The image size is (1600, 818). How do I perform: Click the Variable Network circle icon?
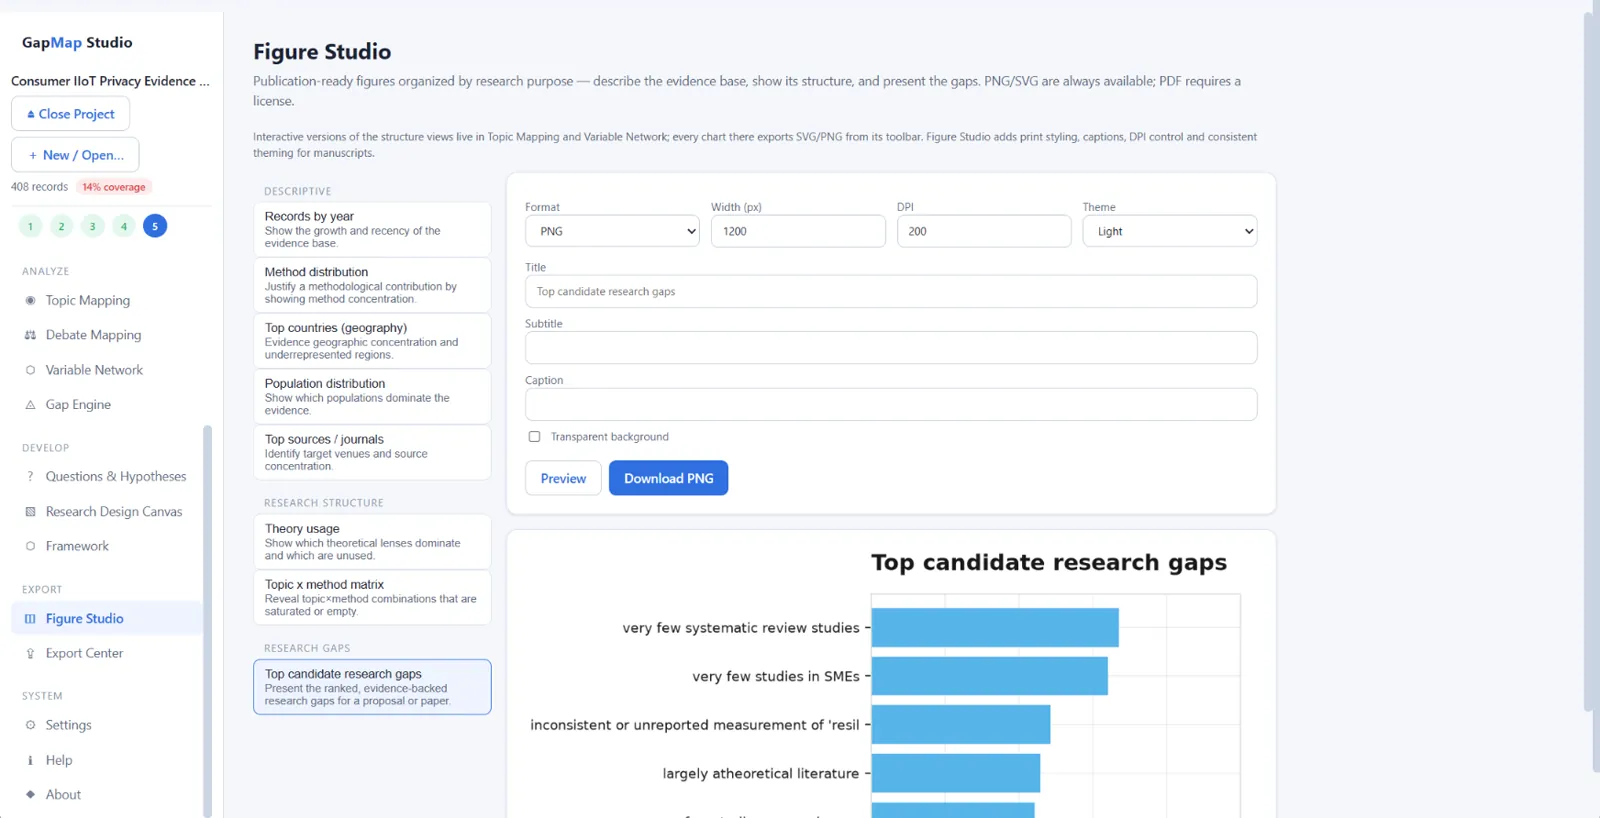coord(30,370)
